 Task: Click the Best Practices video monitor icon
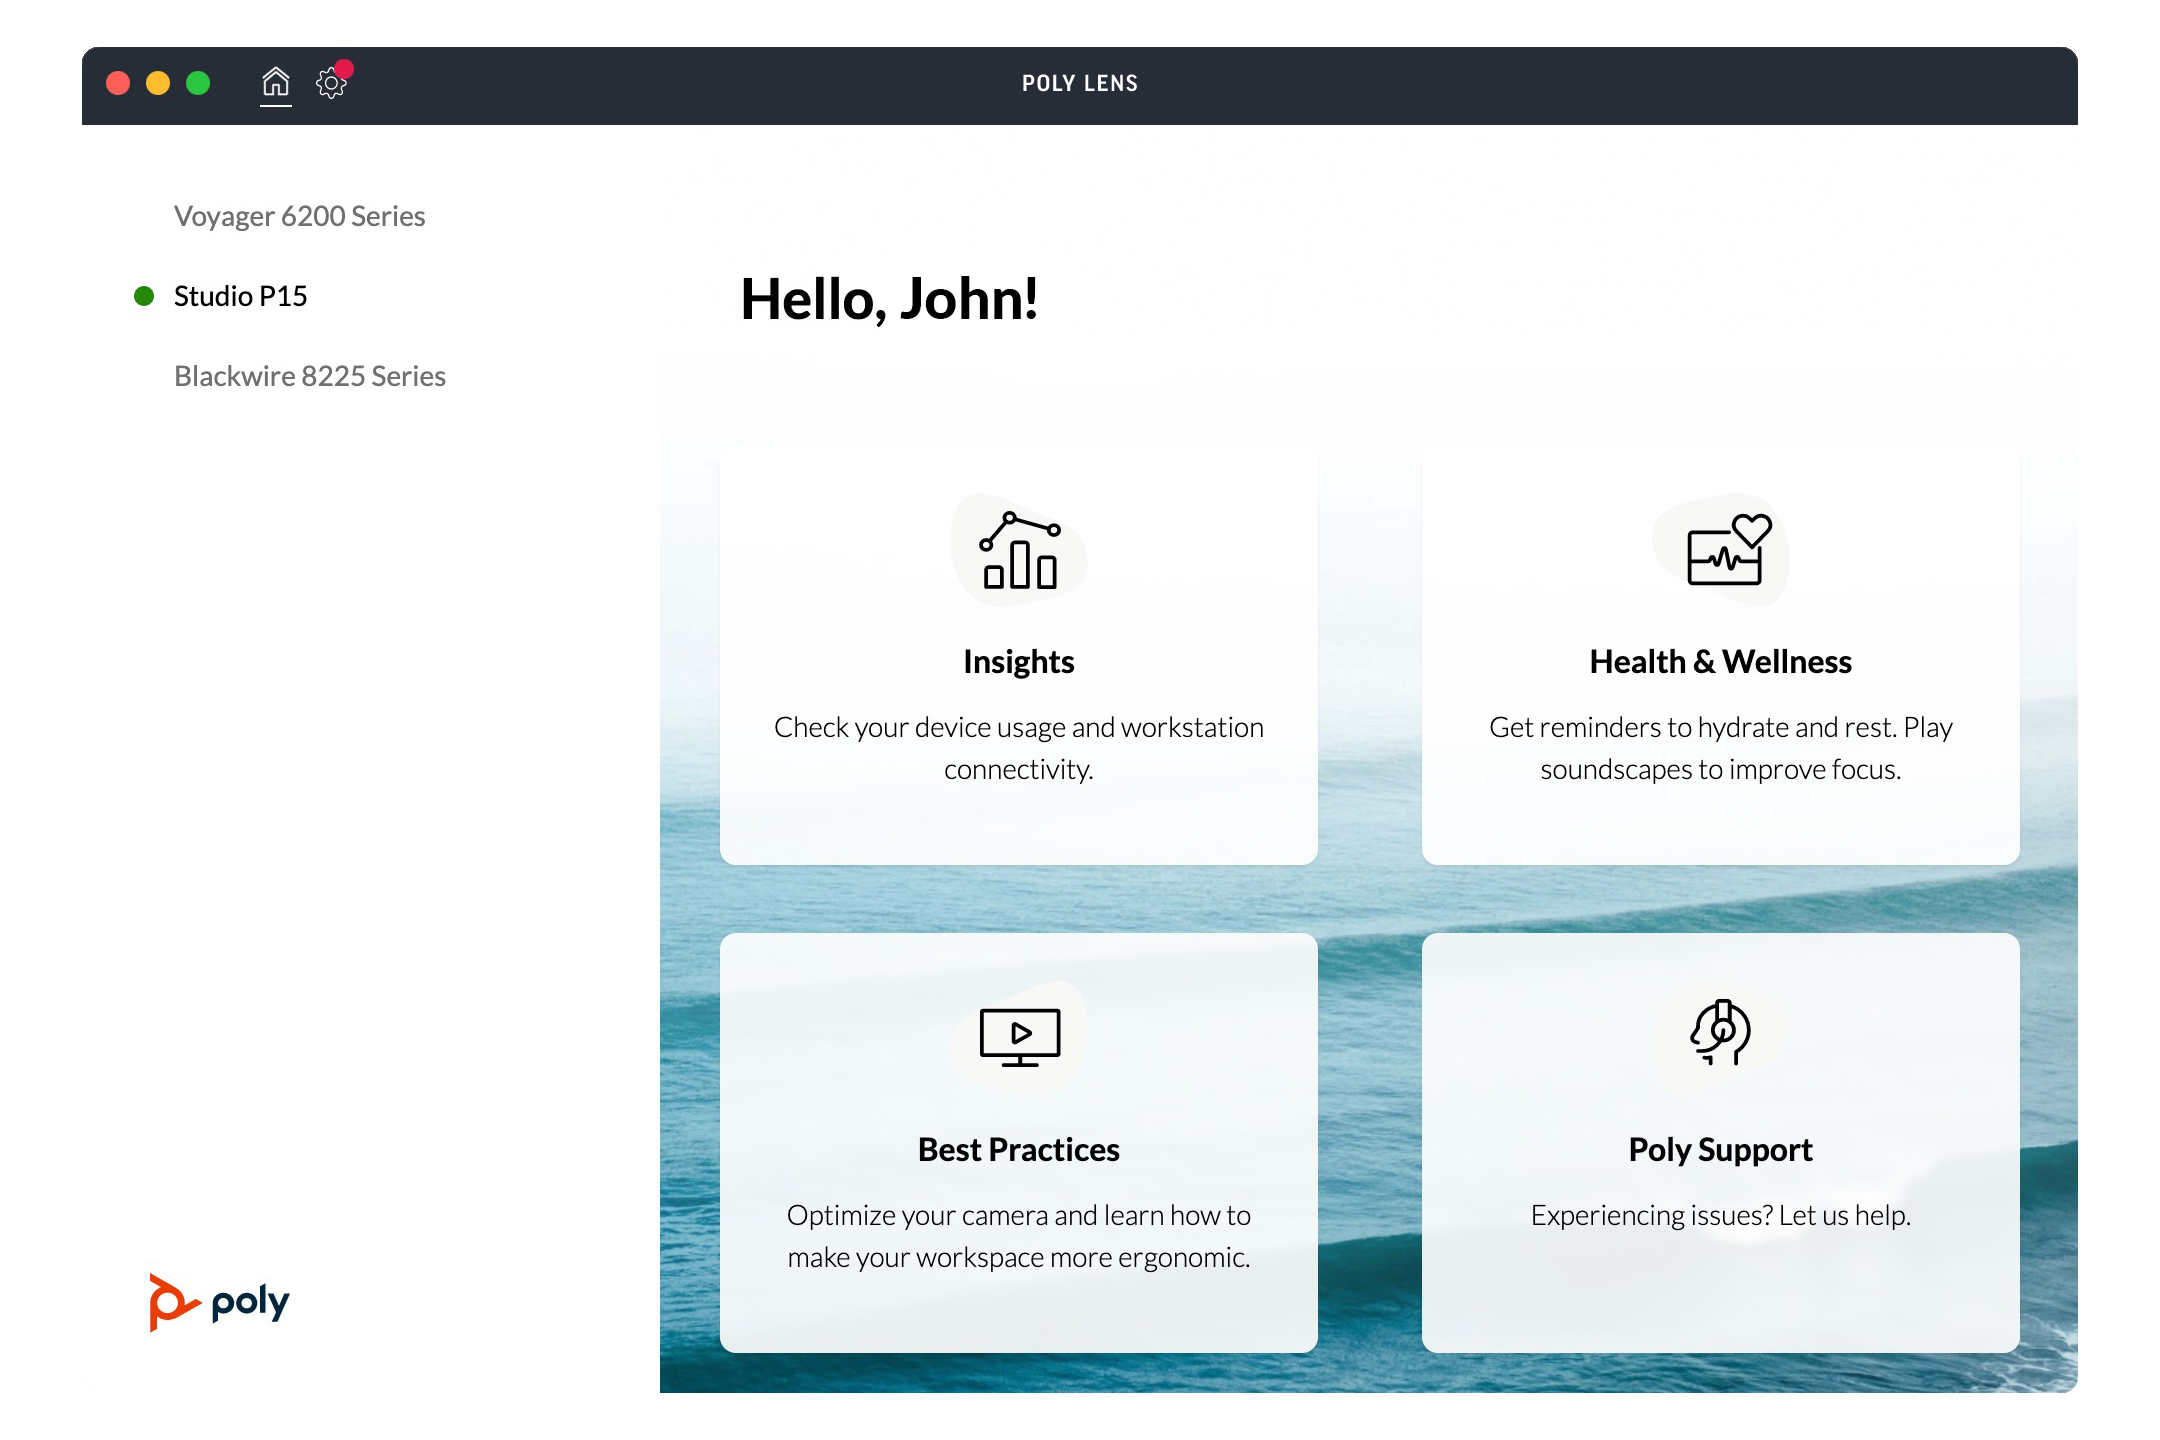point(1019,1037)
